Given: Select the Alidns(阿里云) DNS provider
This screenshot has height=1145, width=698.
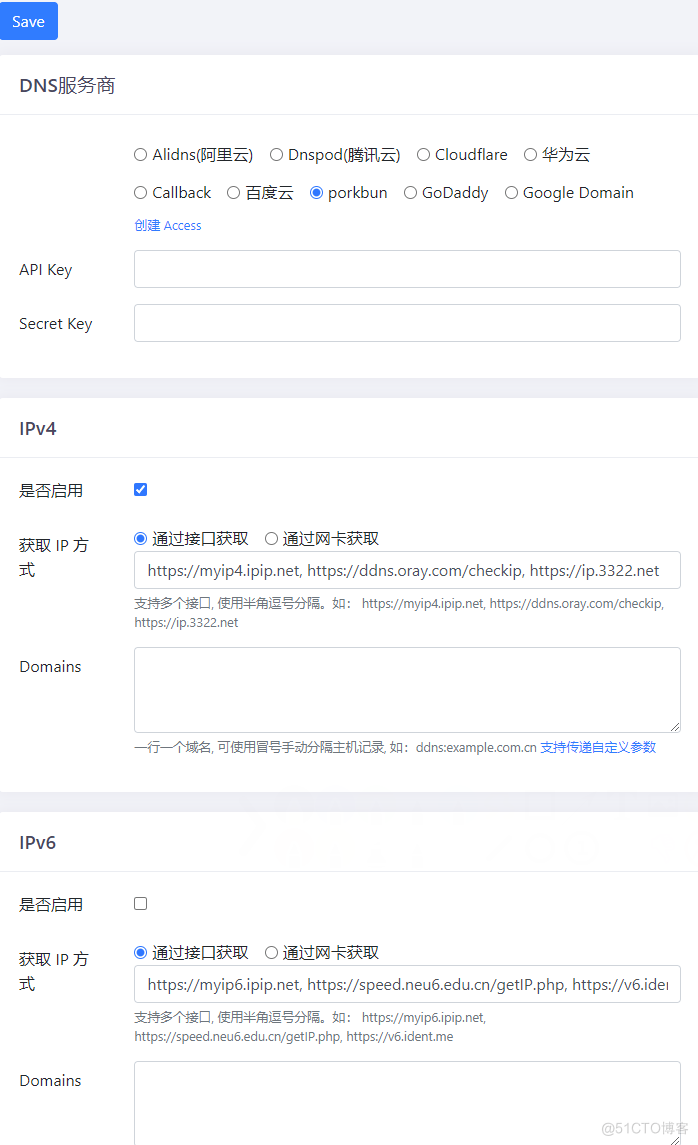Looking at the screenshot, I should click(x=141, y=155).
